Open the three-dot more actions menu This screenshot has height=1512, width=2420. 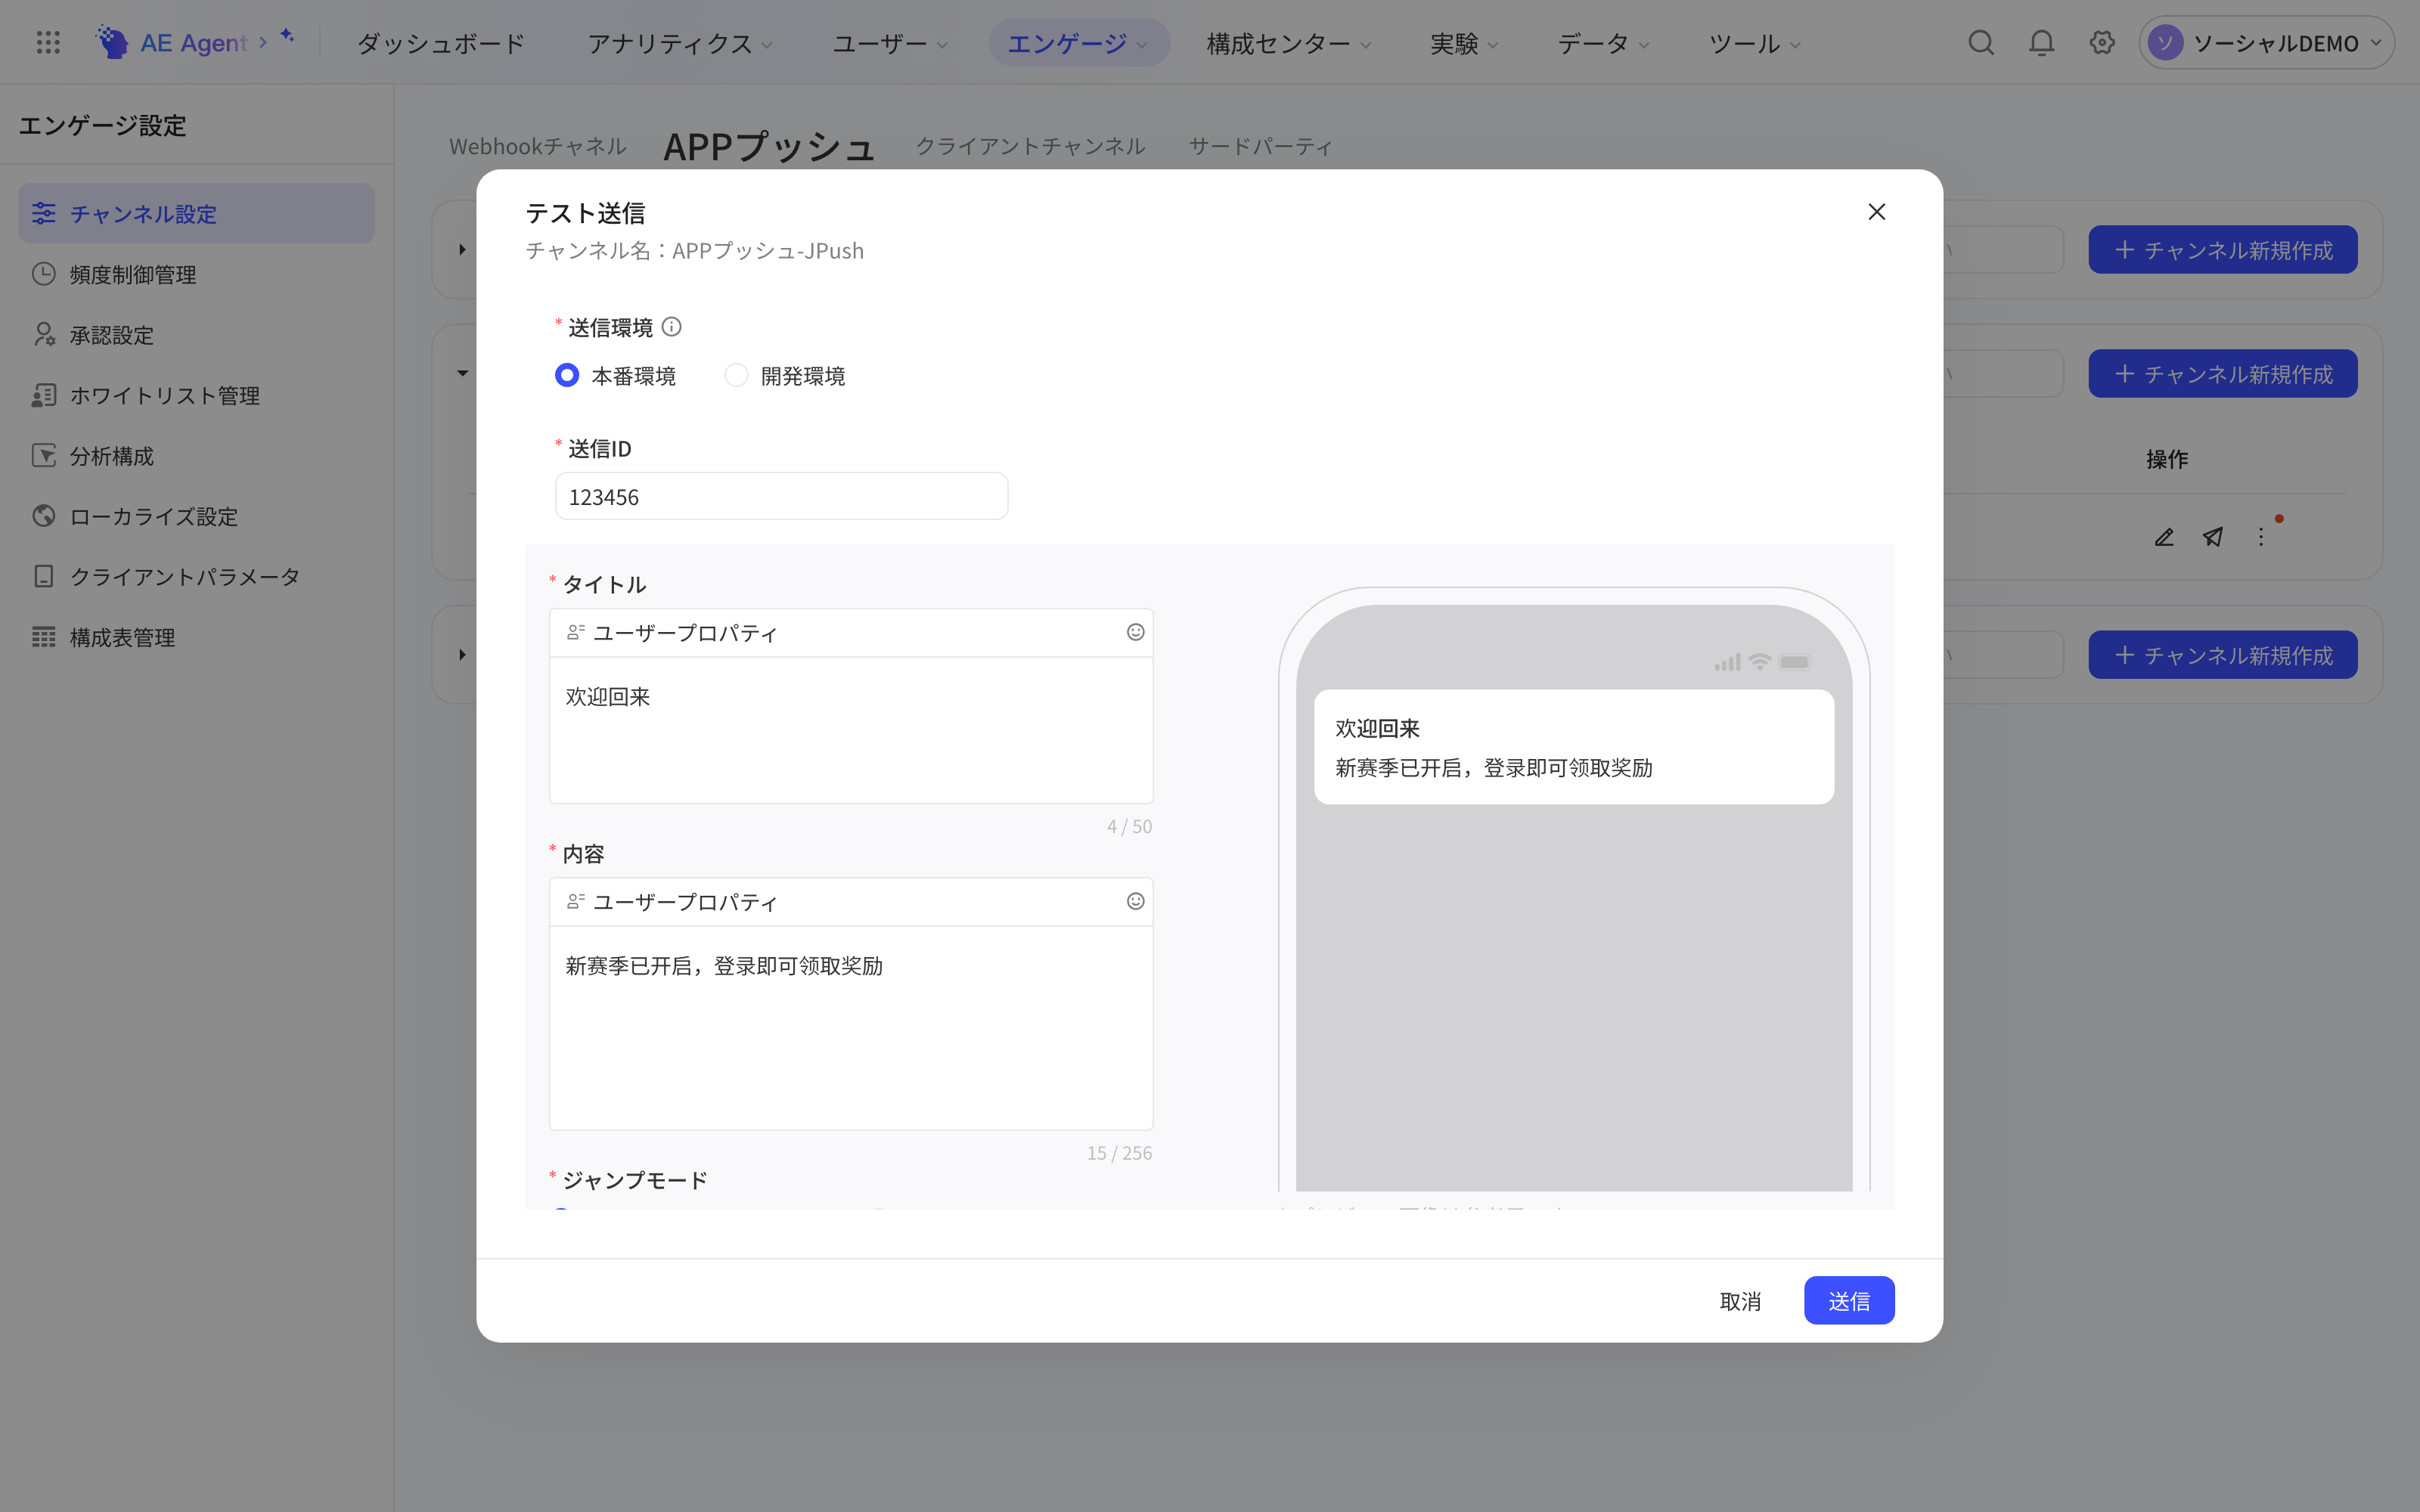pyautogui.click(x=2261, y=537)
